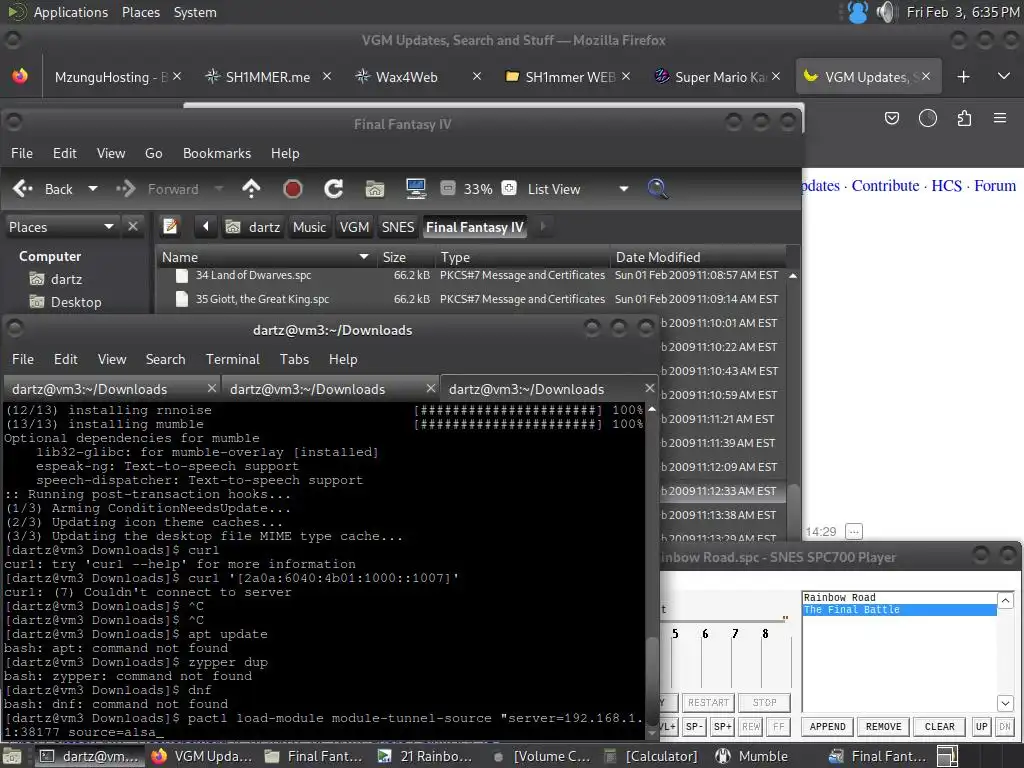The width and height of the screenshot is (1024, 768).
Task: Open the System panel menu
Action: [x=195, y=12]
